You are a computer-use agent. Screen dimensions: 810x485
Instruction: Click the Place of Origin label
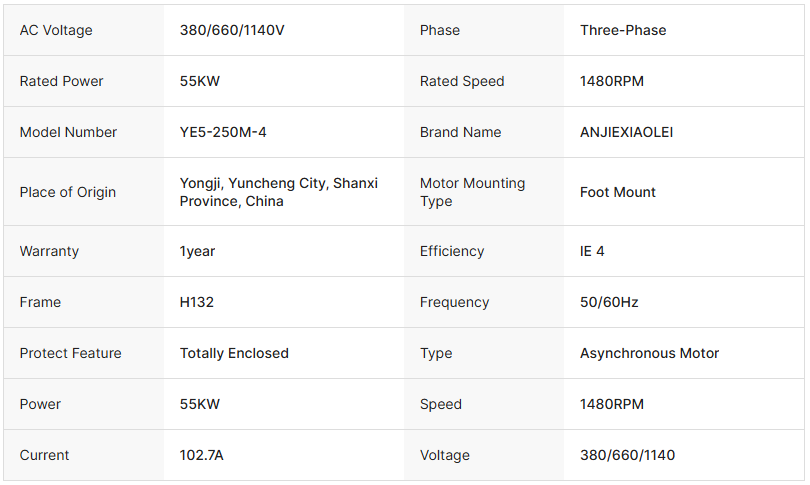click(x=68, y=192)
